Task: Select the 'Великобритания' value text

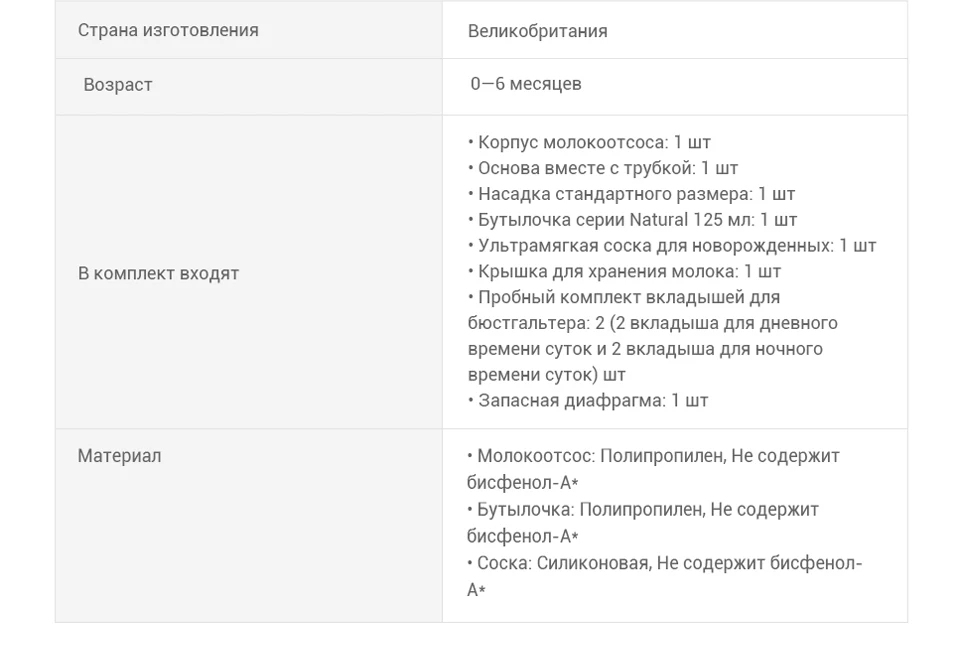Action: click(538, 31)
